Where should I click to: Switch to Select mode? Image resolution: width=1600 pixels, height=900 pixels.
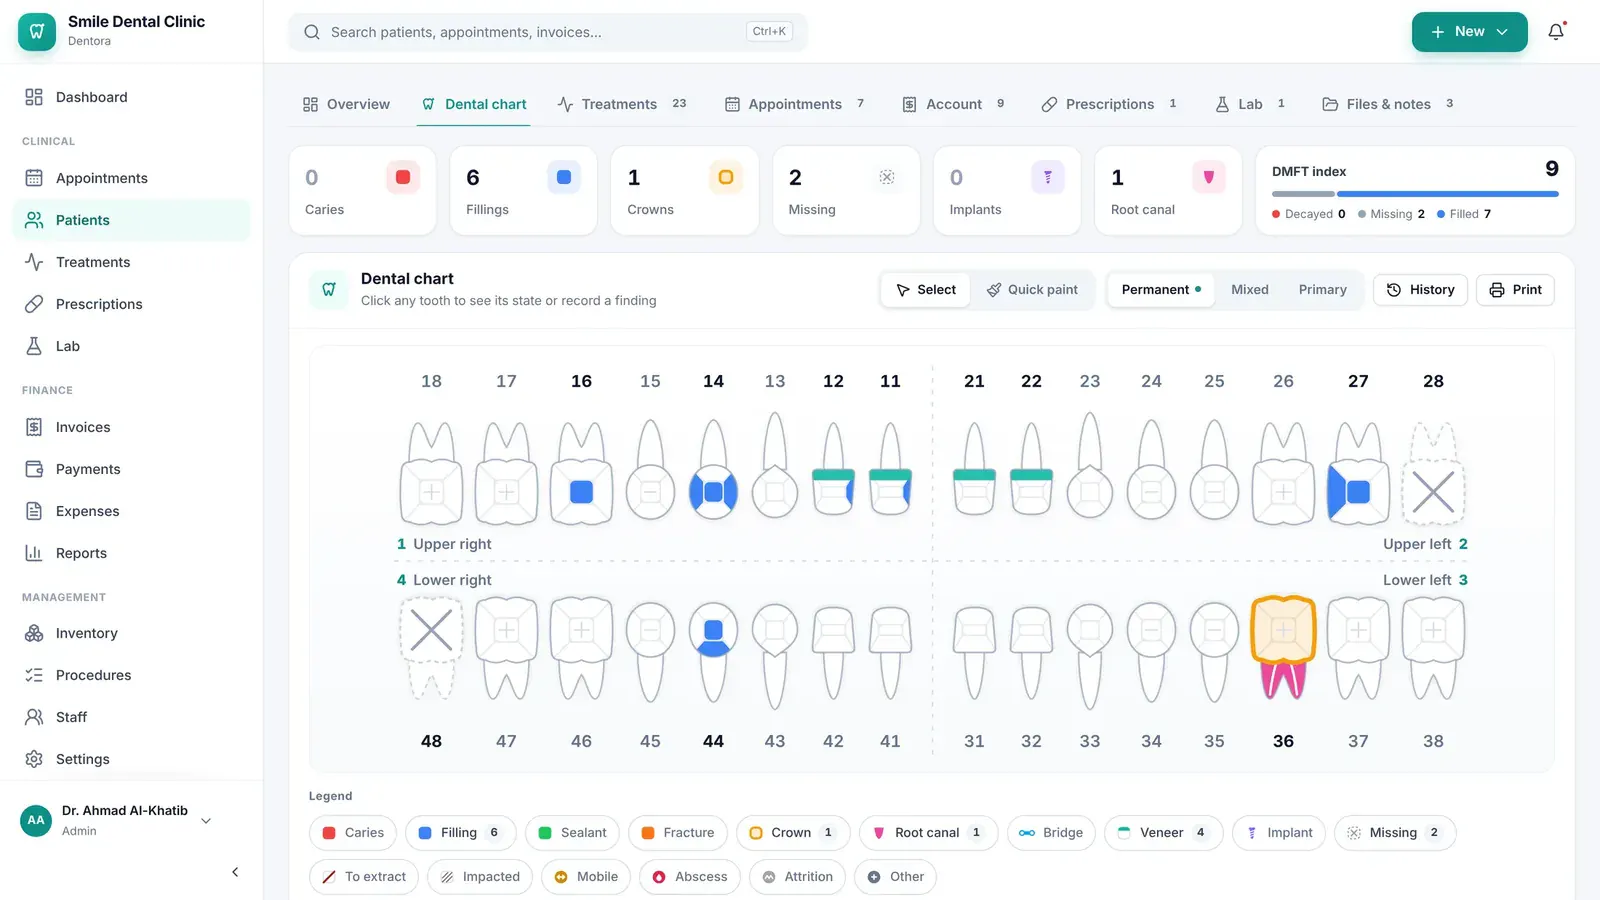926,290
